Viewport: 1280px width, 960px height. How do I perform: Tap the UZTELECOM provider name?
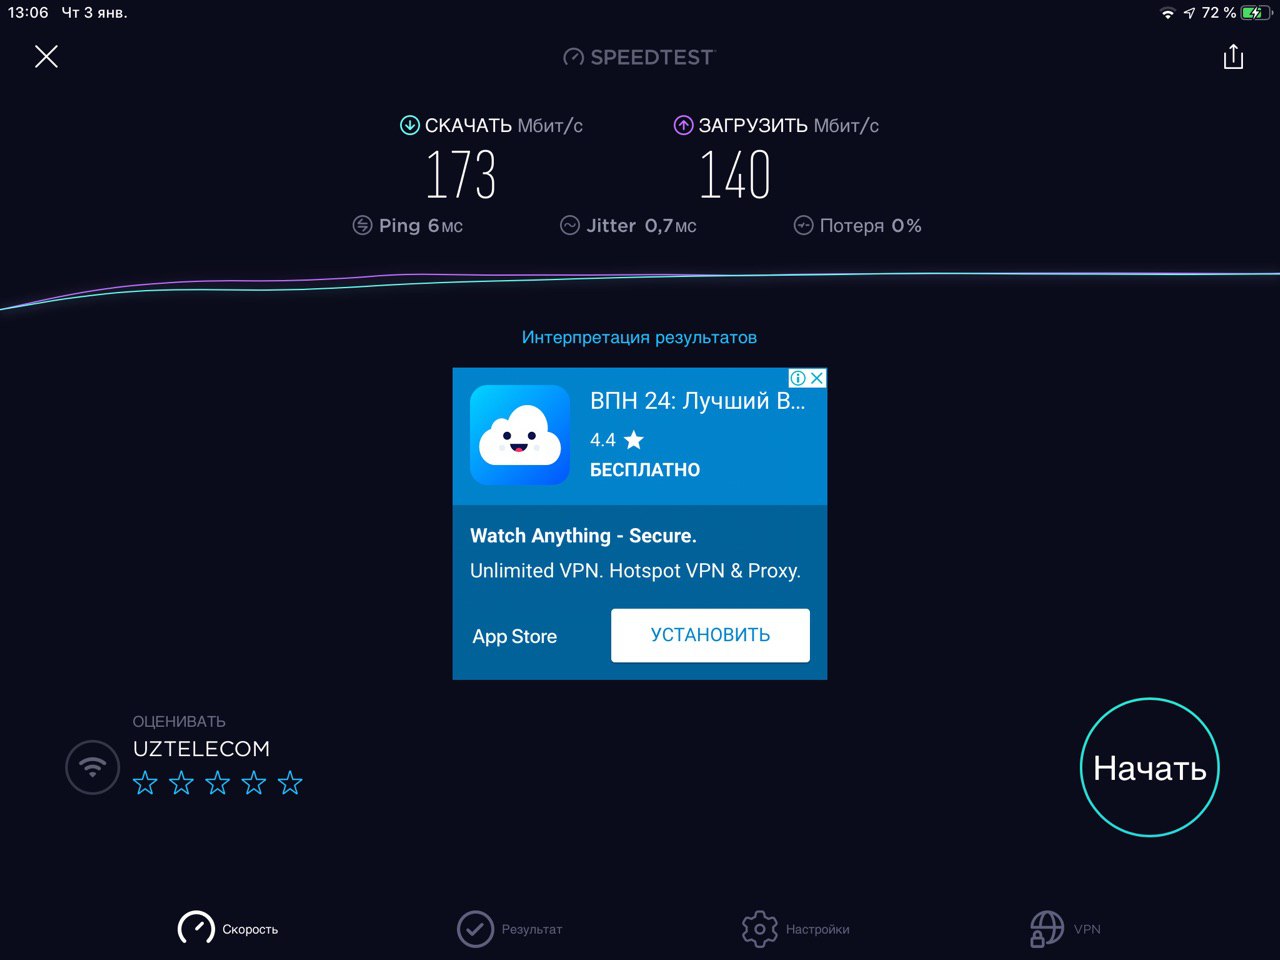click(201, 749)
